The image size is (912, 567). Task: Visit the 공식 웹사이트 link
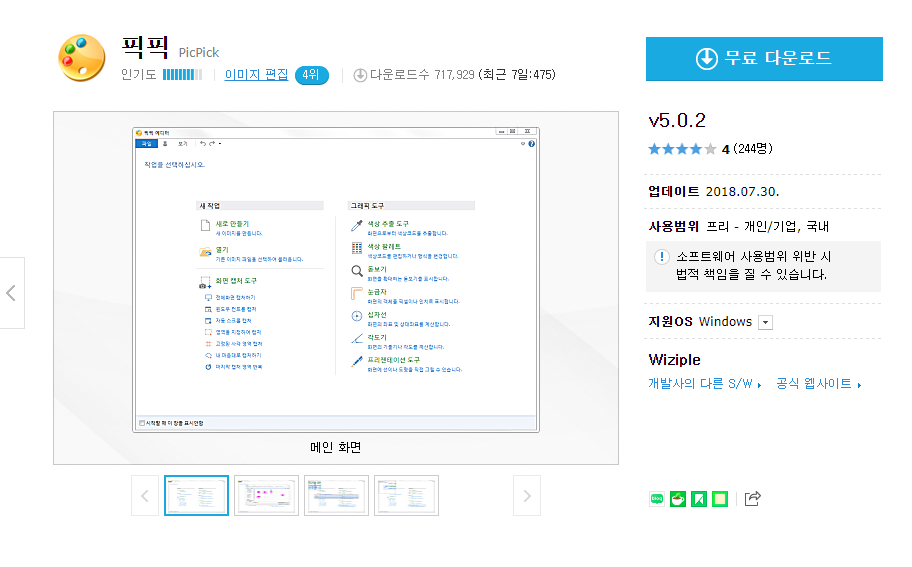tap(818, 384)
